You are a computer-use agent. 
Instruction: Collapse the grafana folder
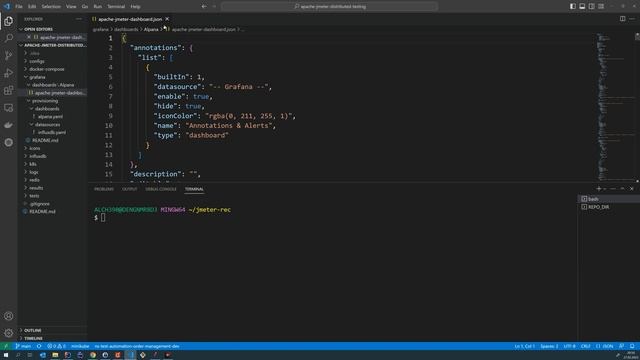click(37, 77)
